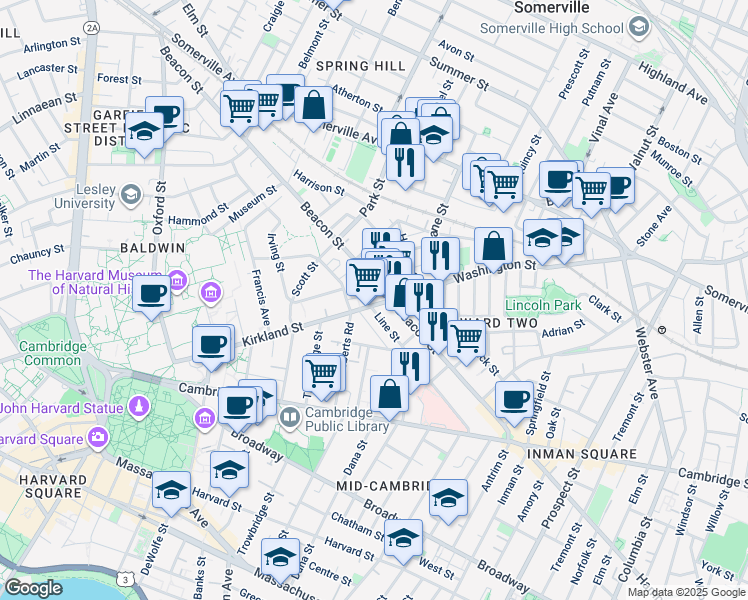
Task: Select the Inman Square label
Action: [x=582, y=454]
